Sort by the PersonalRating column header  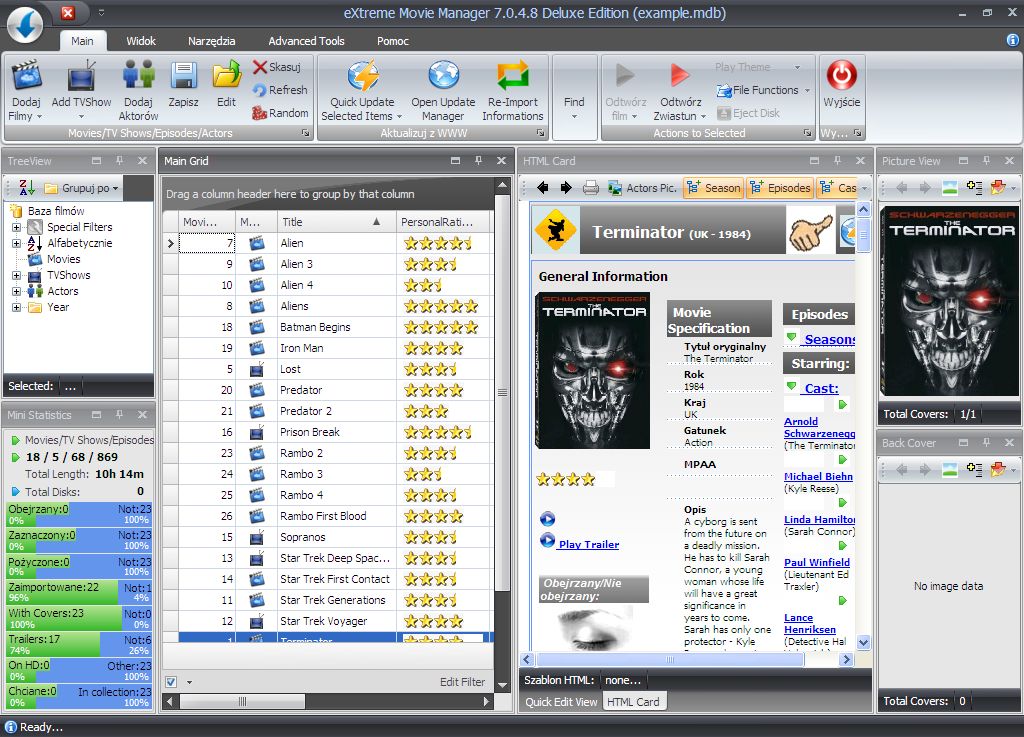[x=442, y=222]
